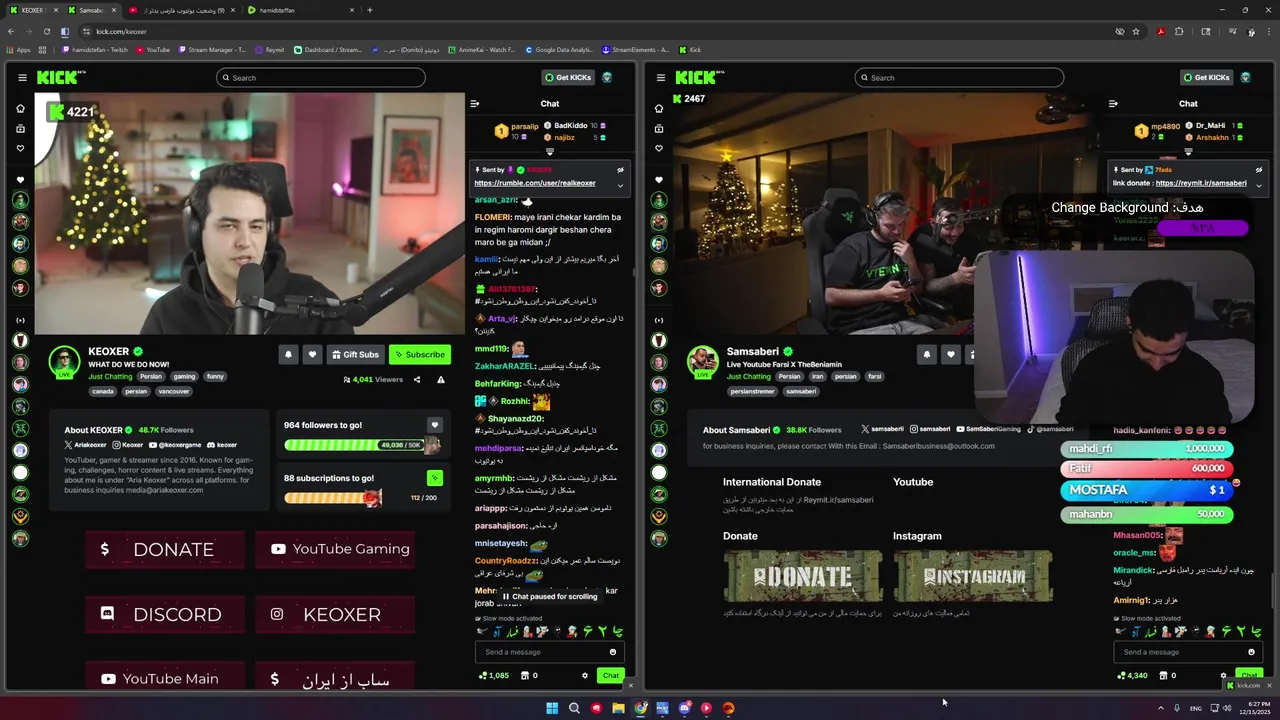Click Subscribe button on KEOXER channel
This screenshot has width=1280, height=720.
tap(419, 354)
